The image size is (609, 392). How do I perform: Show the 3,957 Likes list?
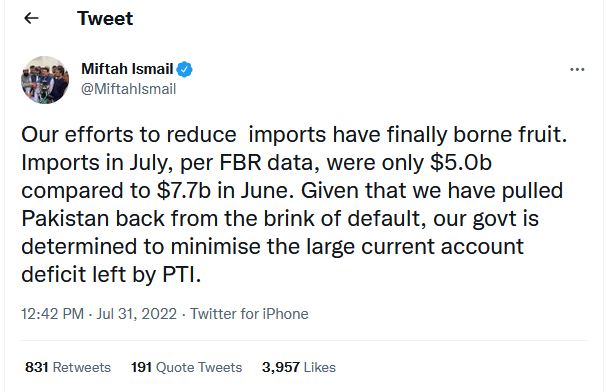(299, 367)
